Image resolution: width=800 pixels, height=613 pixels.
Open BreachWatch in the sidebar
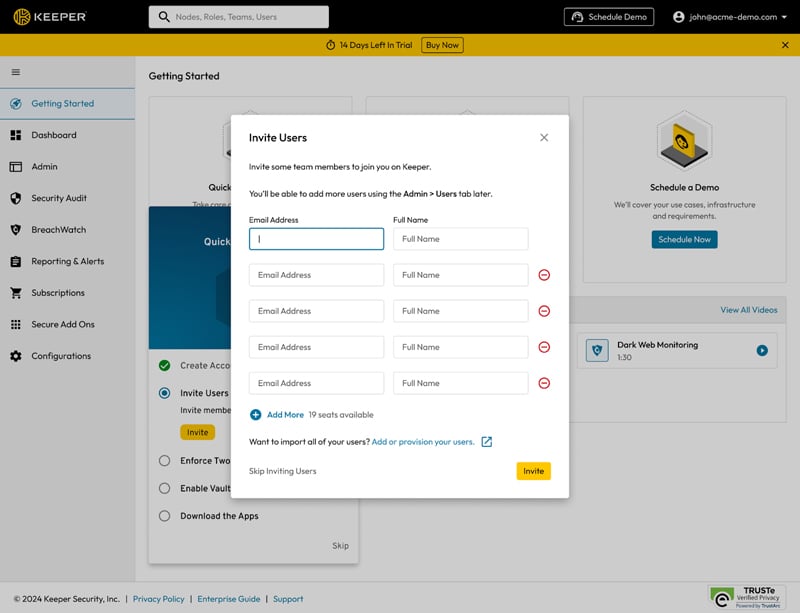[58, 230]
